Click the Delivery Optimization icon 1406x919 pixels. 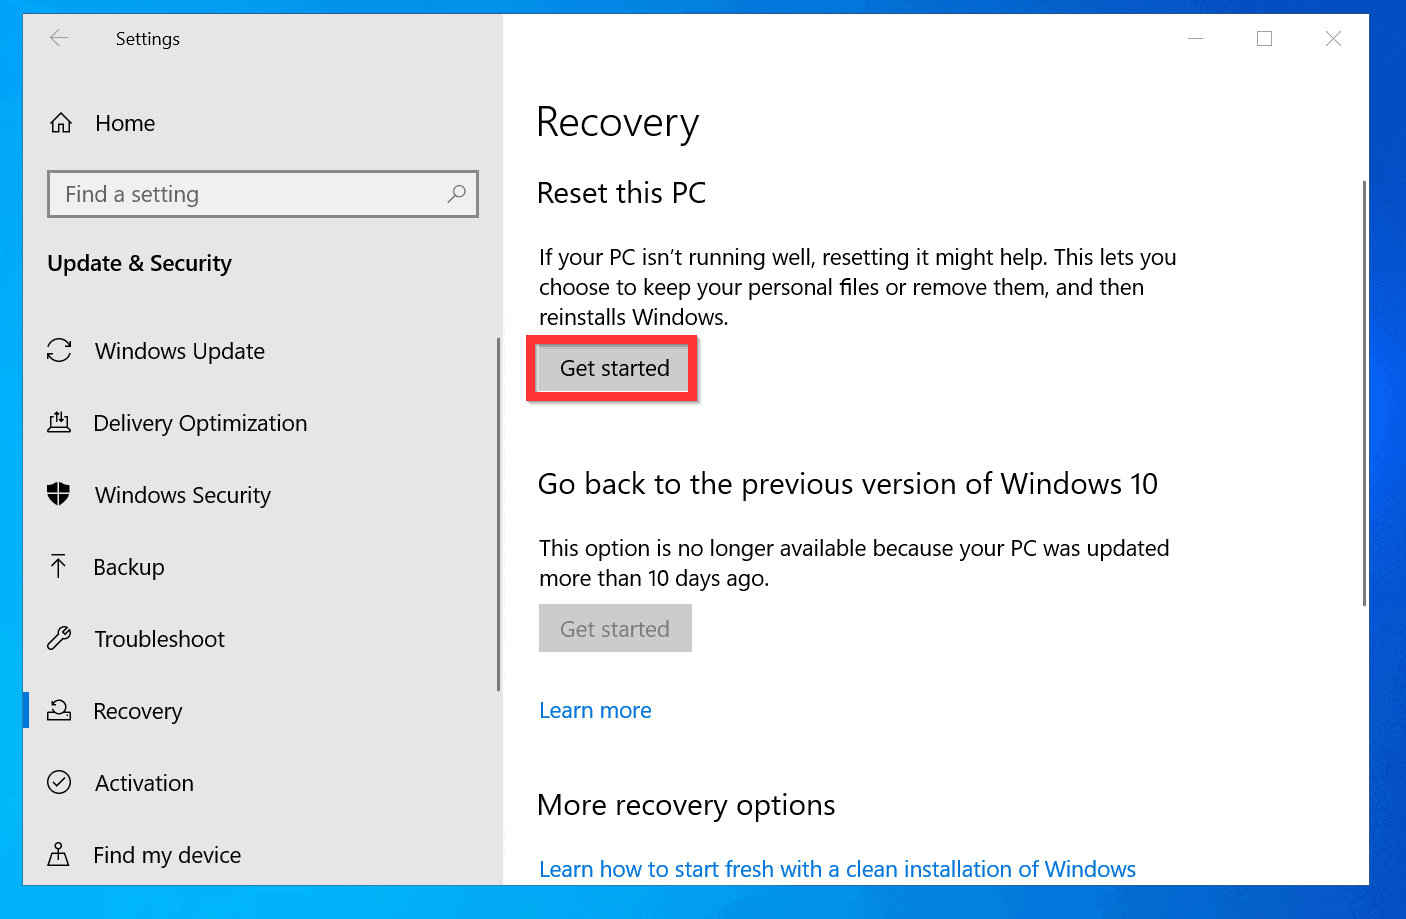click(60, 422)
